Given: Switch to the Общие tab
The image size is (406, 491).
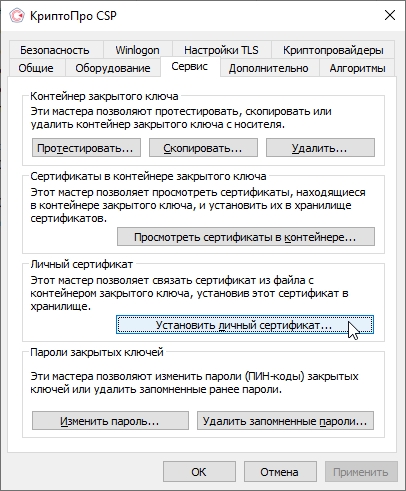Looking at the screenshot, I should pyautogui.click(x=36, y=68).
